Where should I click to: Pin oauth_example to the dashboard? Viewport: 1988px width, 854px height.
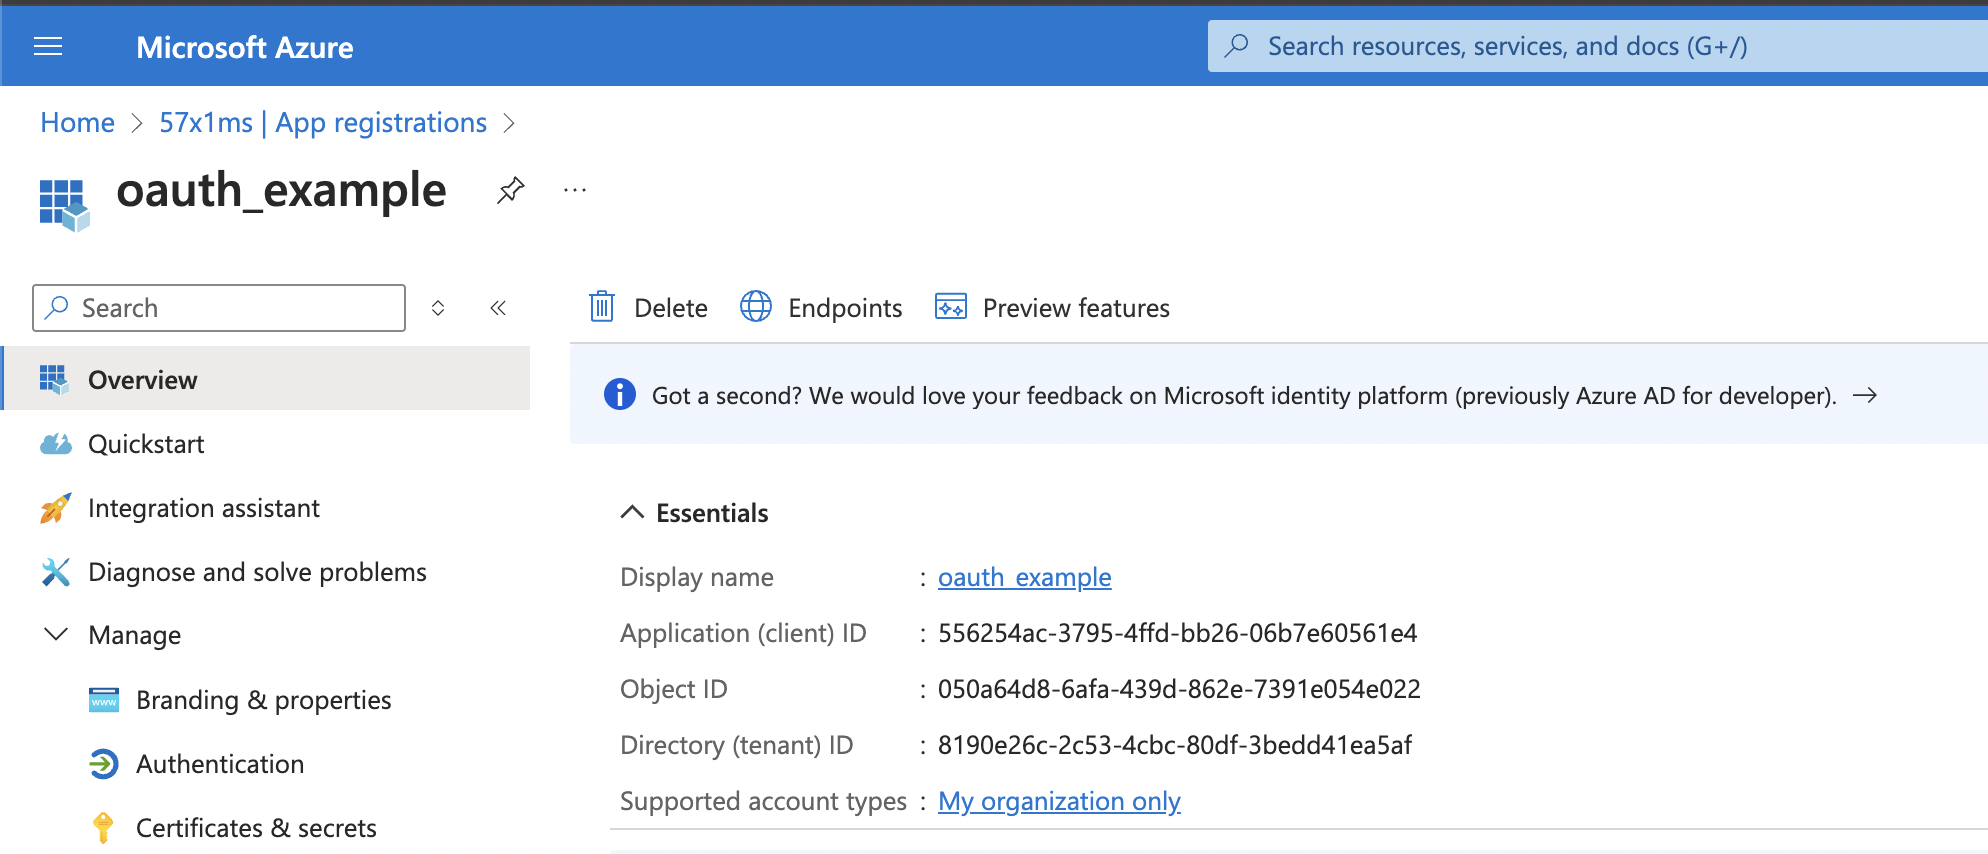click(511, 190)
